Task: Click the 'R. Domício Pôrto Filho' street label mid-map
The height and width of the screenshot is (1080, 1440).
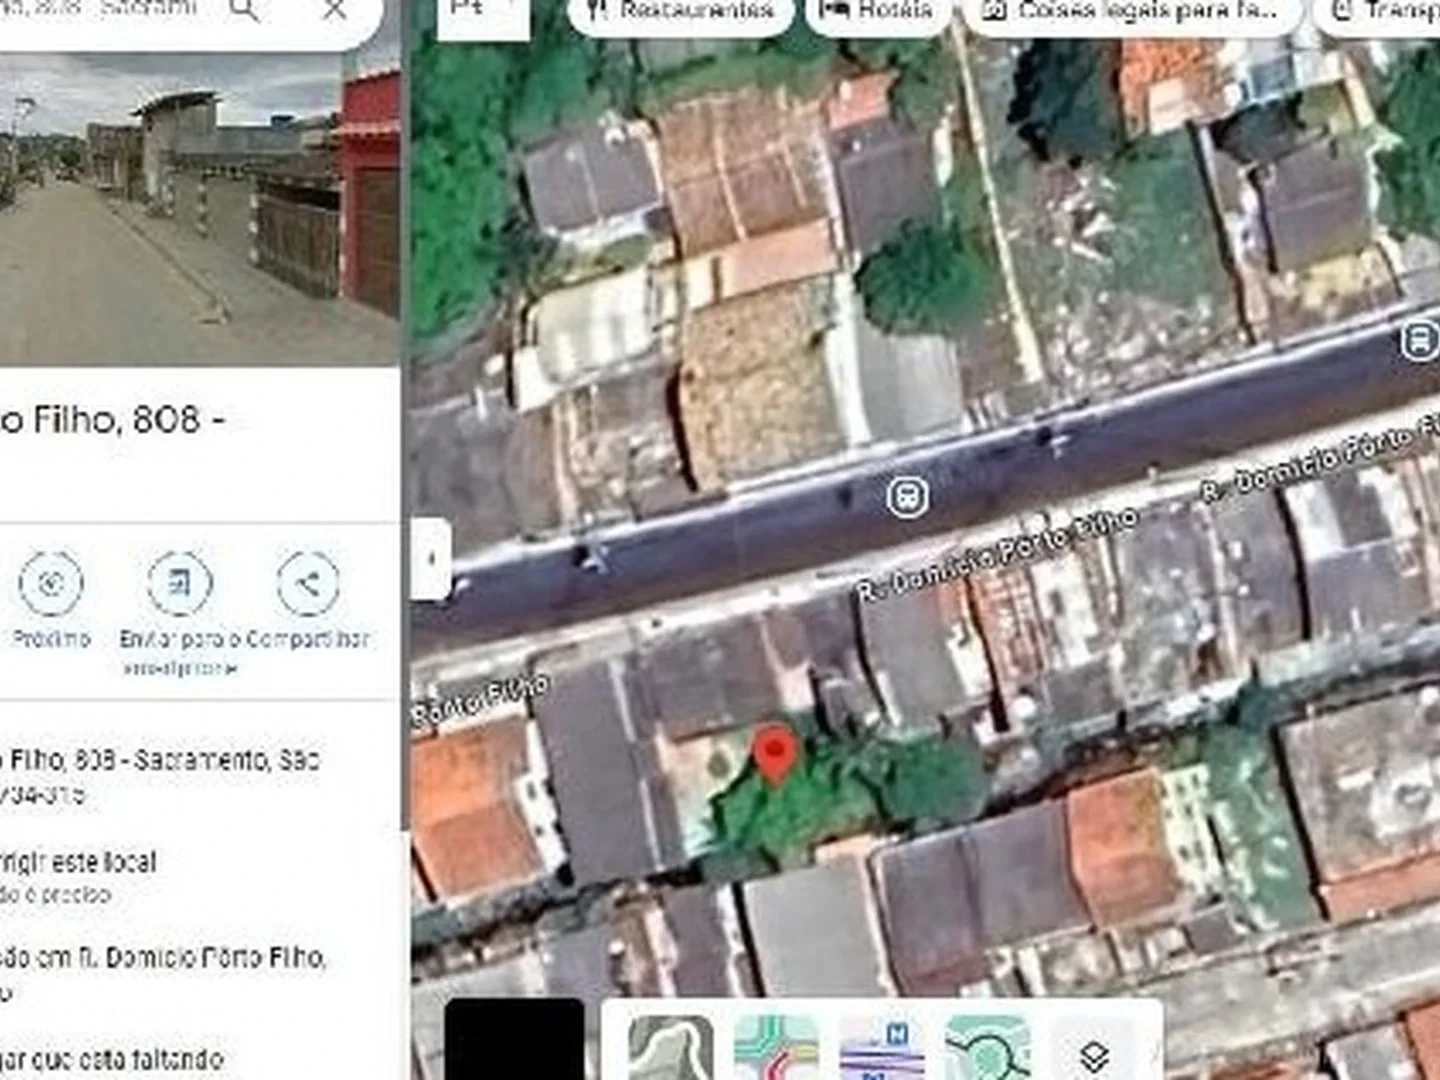Action: [x=998, y=555]
